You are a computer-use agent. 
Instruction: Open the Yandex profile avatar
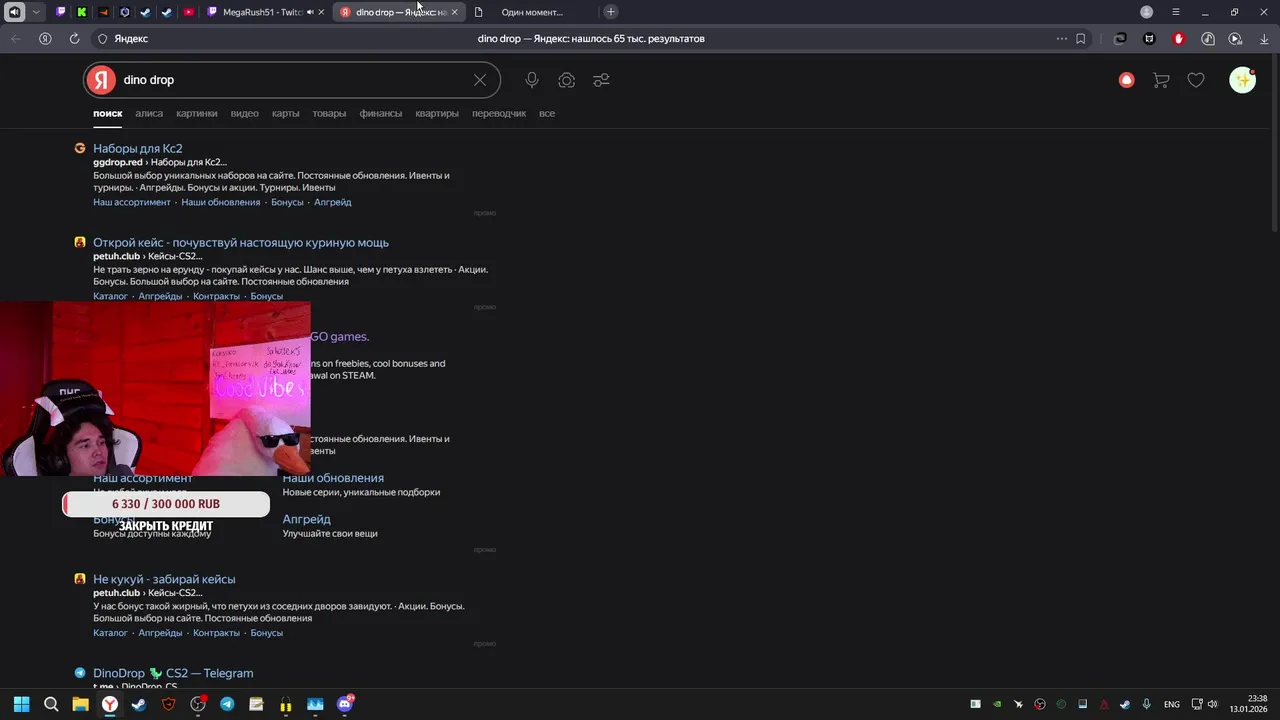point(1242,80)
